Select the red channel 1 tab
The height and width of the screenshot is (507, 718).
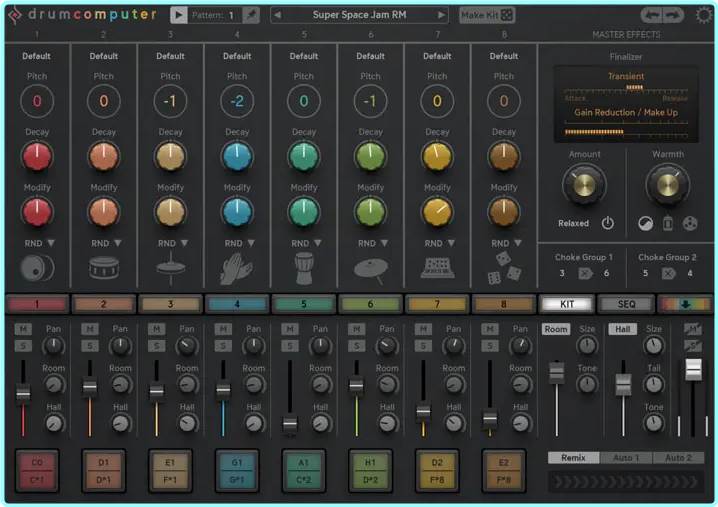point(37,304)
